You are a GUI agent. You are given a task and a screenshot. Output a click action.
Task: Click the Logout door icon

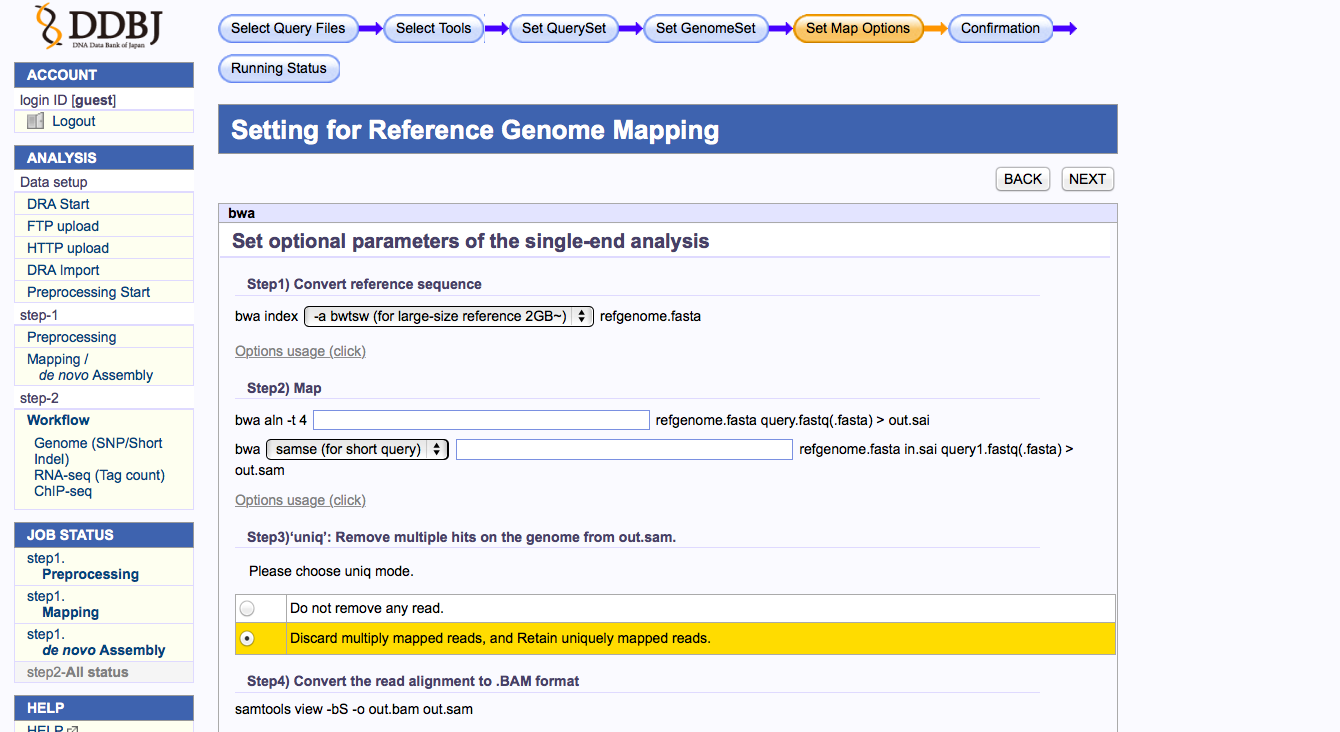click(36, 121)
